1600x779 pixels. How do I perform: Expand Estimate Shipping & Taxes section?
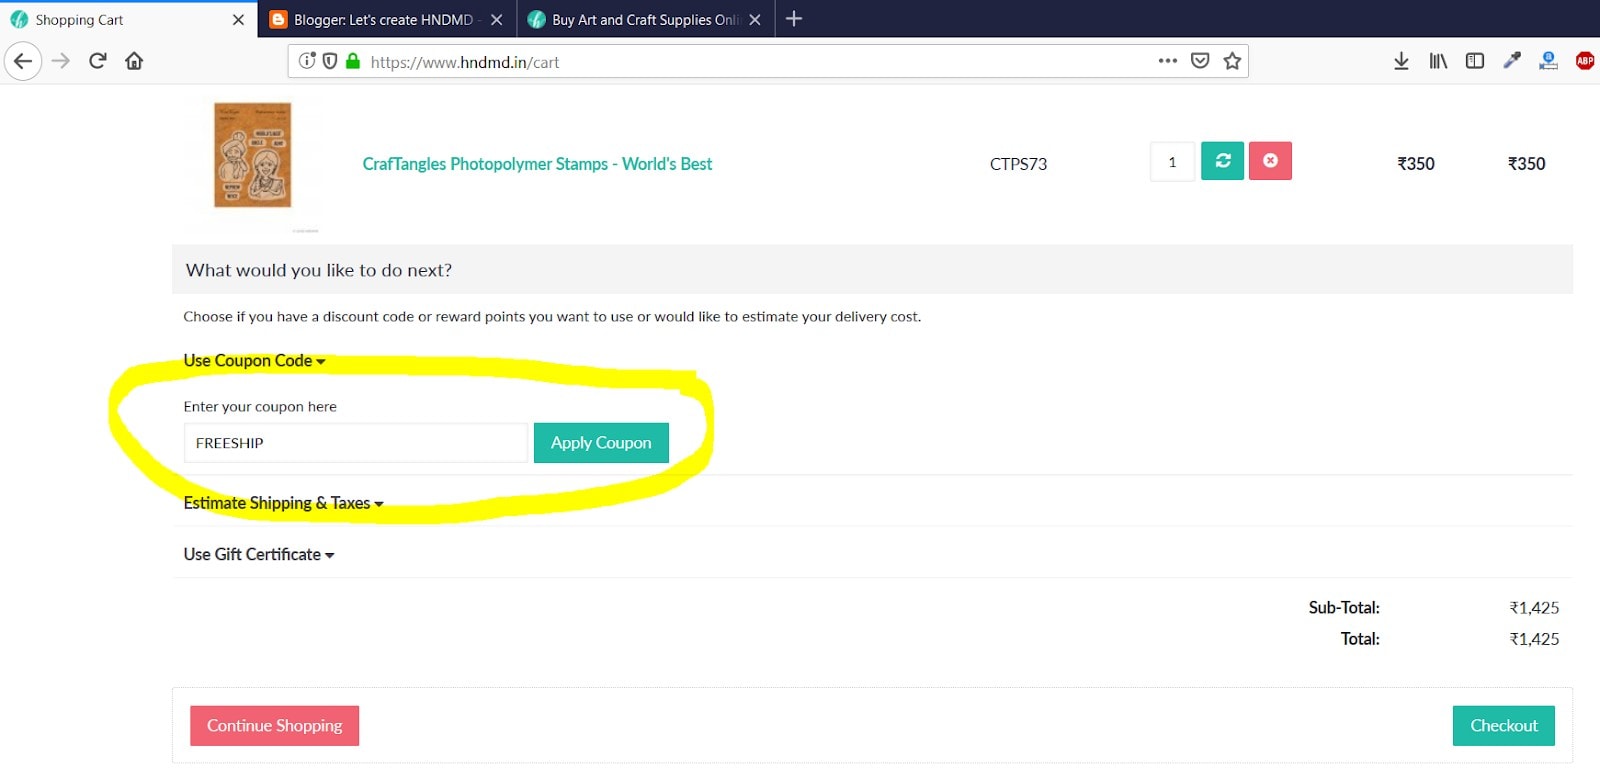(x=283, y=503)
